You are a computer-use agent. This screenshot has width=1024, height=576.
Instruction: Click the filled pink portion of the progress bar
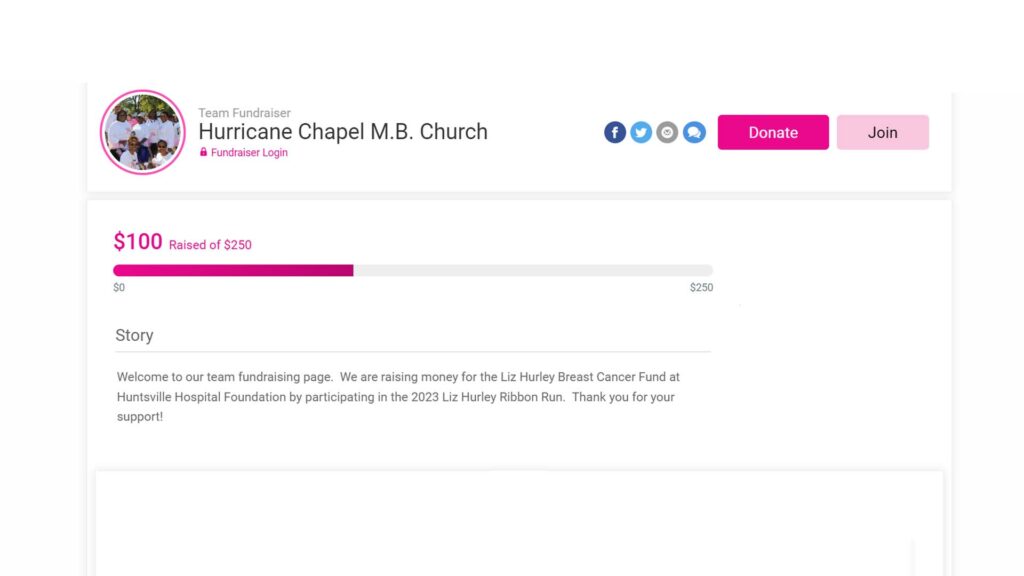click(x=233, y=270)
